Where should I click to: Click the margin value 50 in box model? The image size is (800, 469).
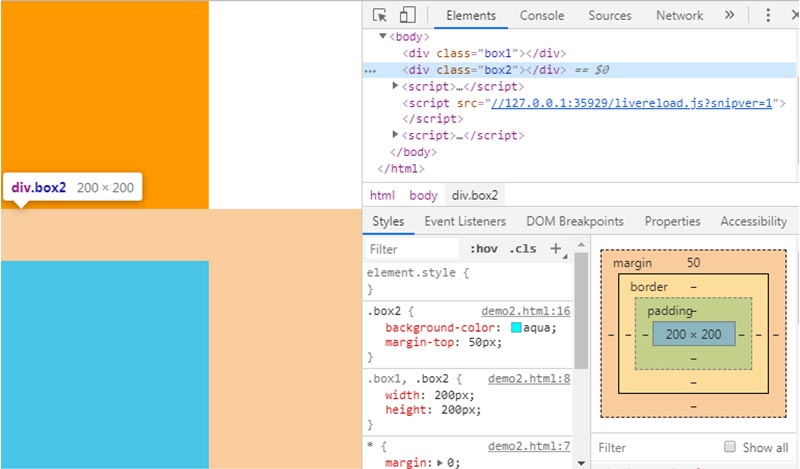coord(693,263)
